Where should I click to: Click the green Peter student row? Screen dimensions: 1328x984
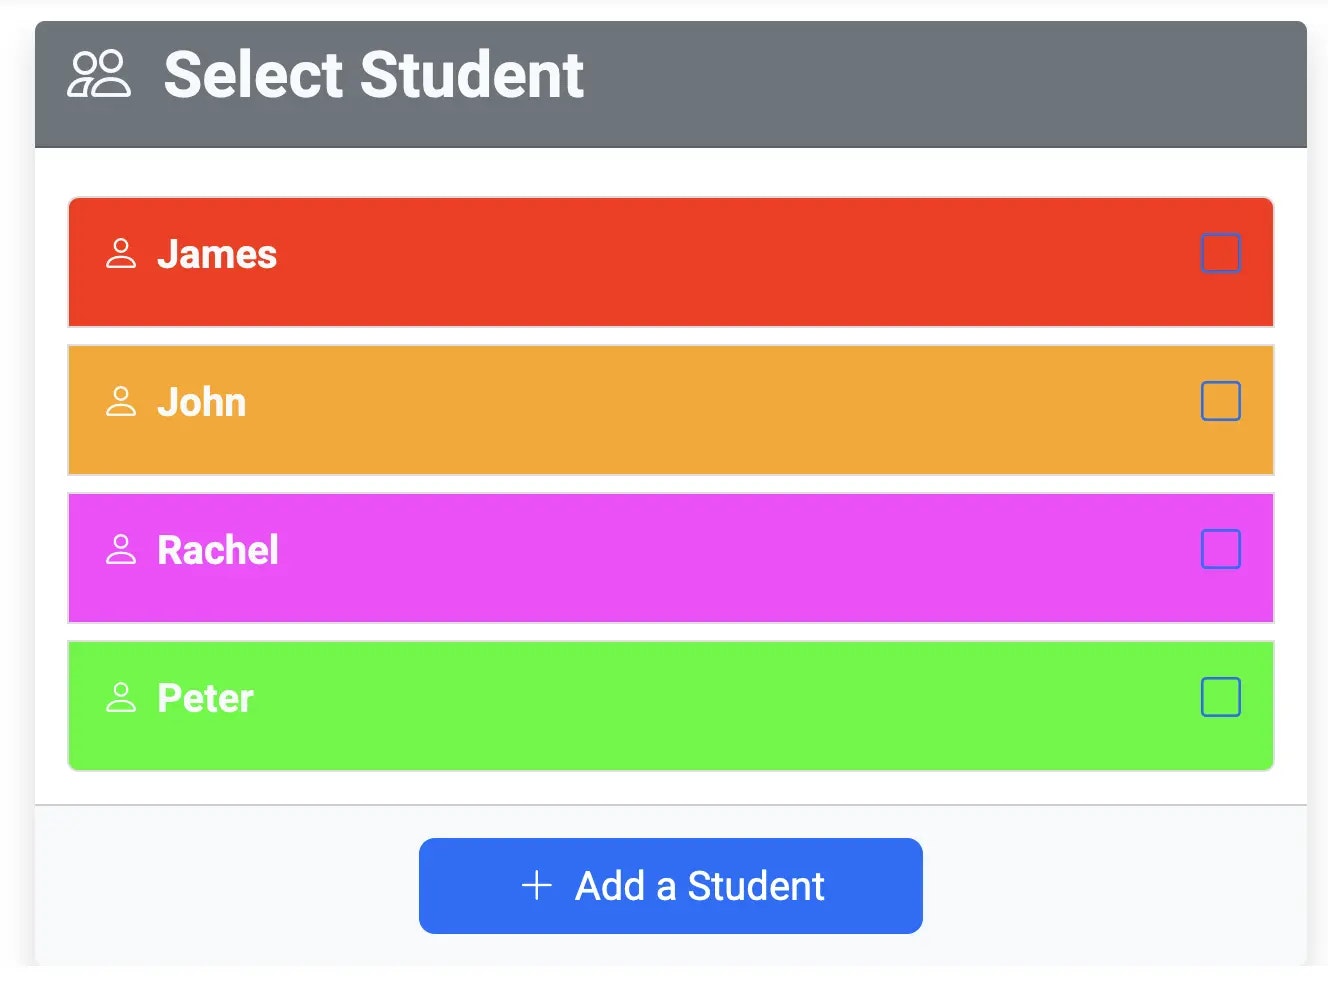[x=671, y=706]
